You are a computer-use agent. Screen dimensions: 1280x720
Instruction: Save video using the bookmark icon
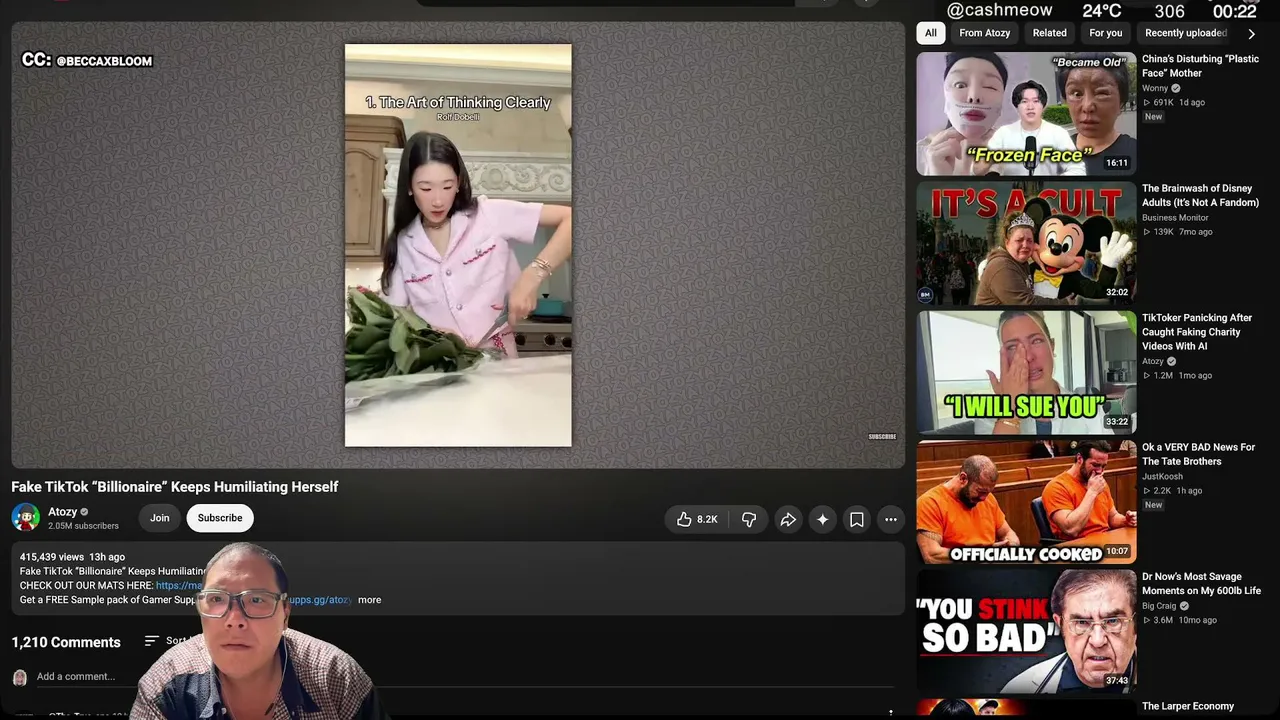857,519
